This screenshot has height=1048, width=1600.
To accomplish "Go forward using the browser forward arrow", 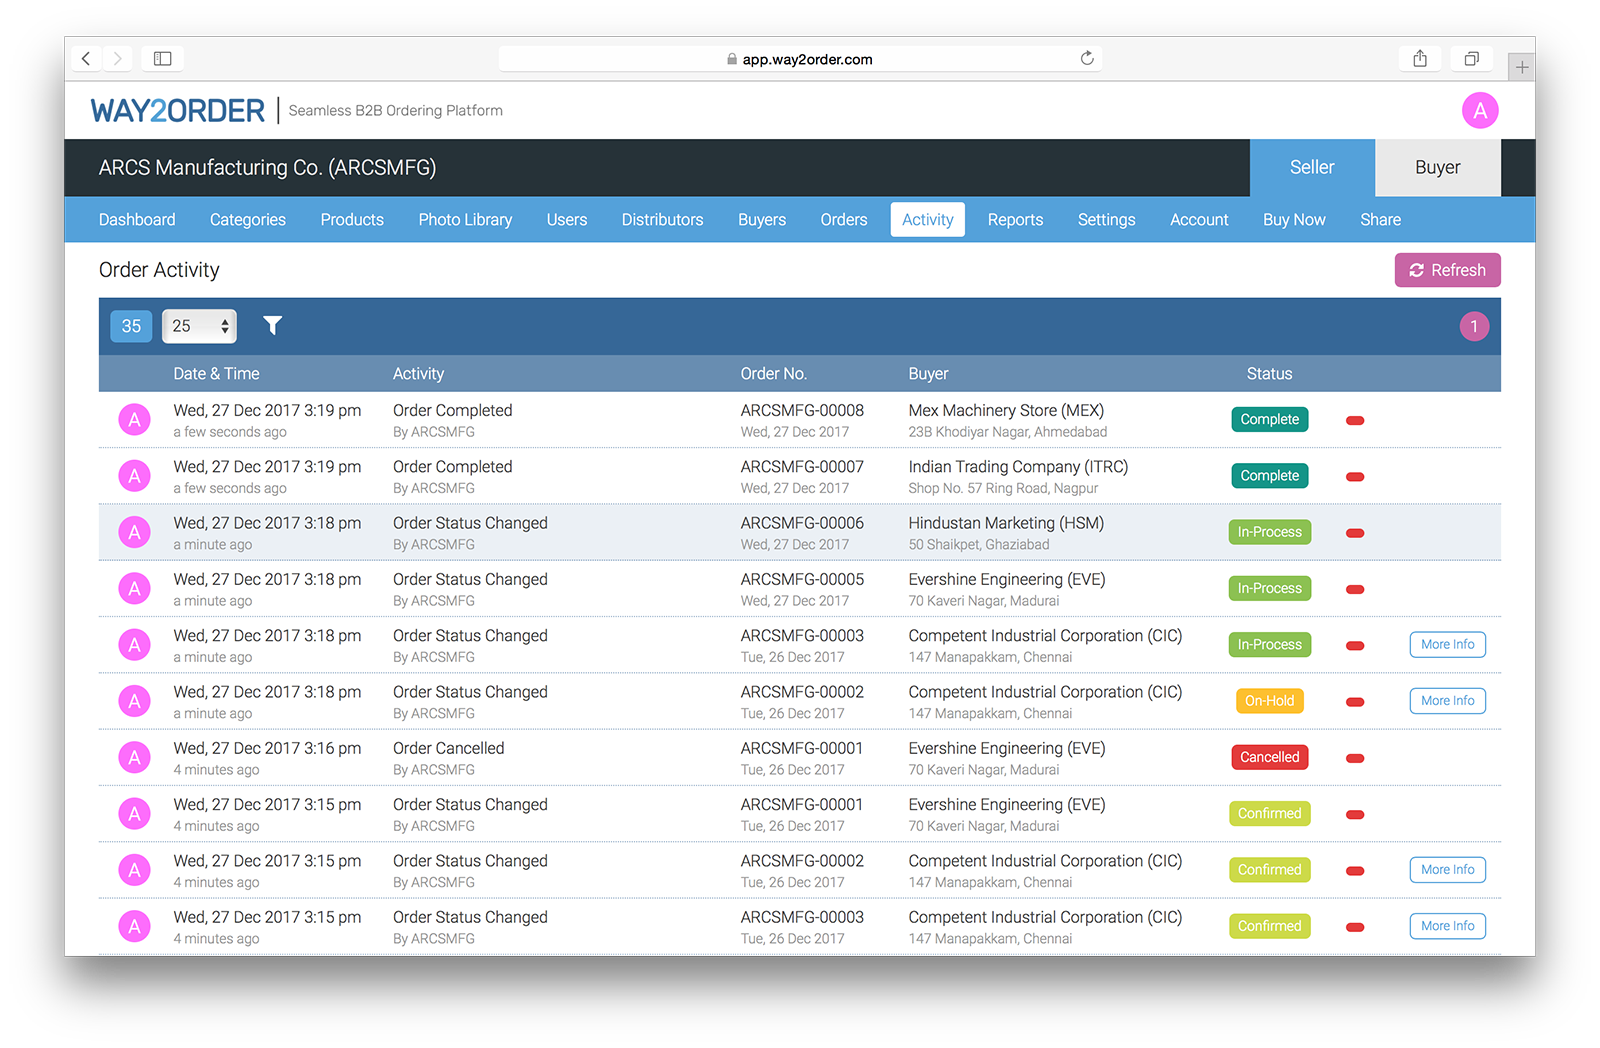I will pos(118,59).
